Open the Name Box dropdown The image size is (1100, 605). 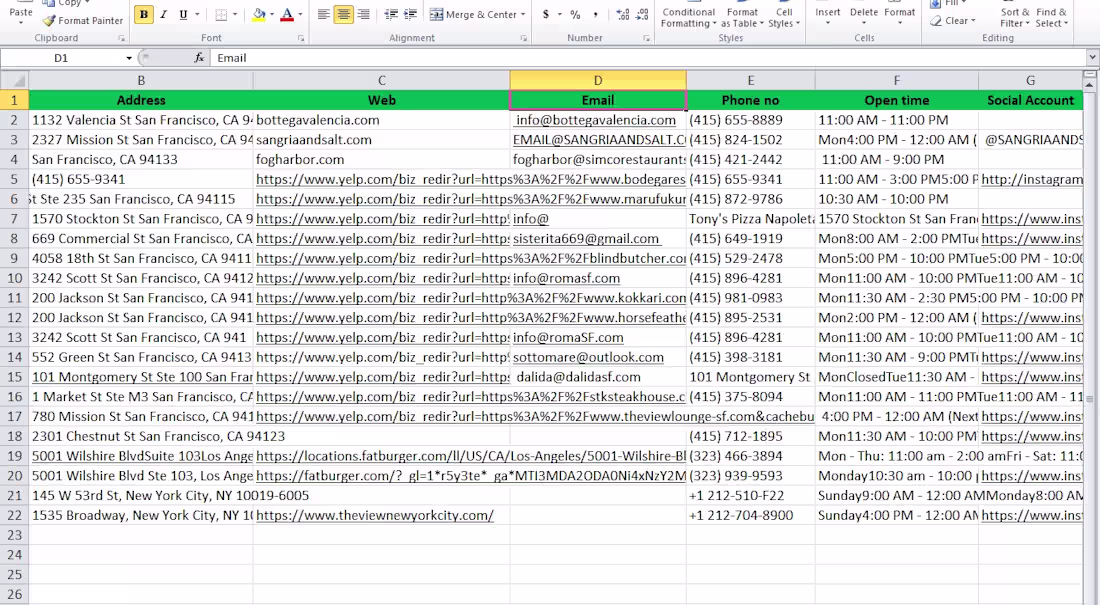click(127, 57)
